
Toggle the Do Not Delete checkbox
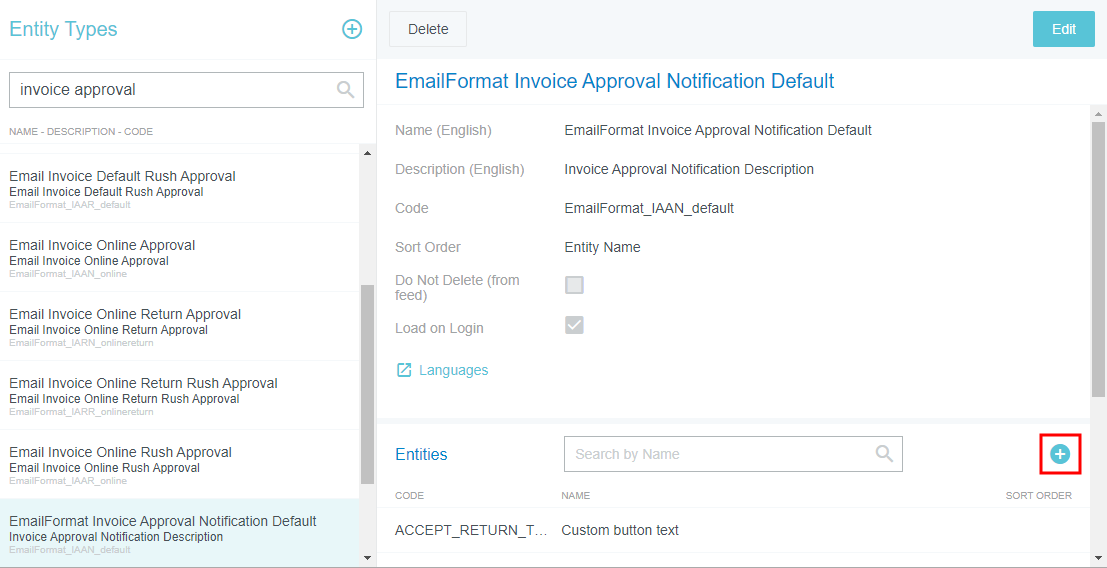574,285
